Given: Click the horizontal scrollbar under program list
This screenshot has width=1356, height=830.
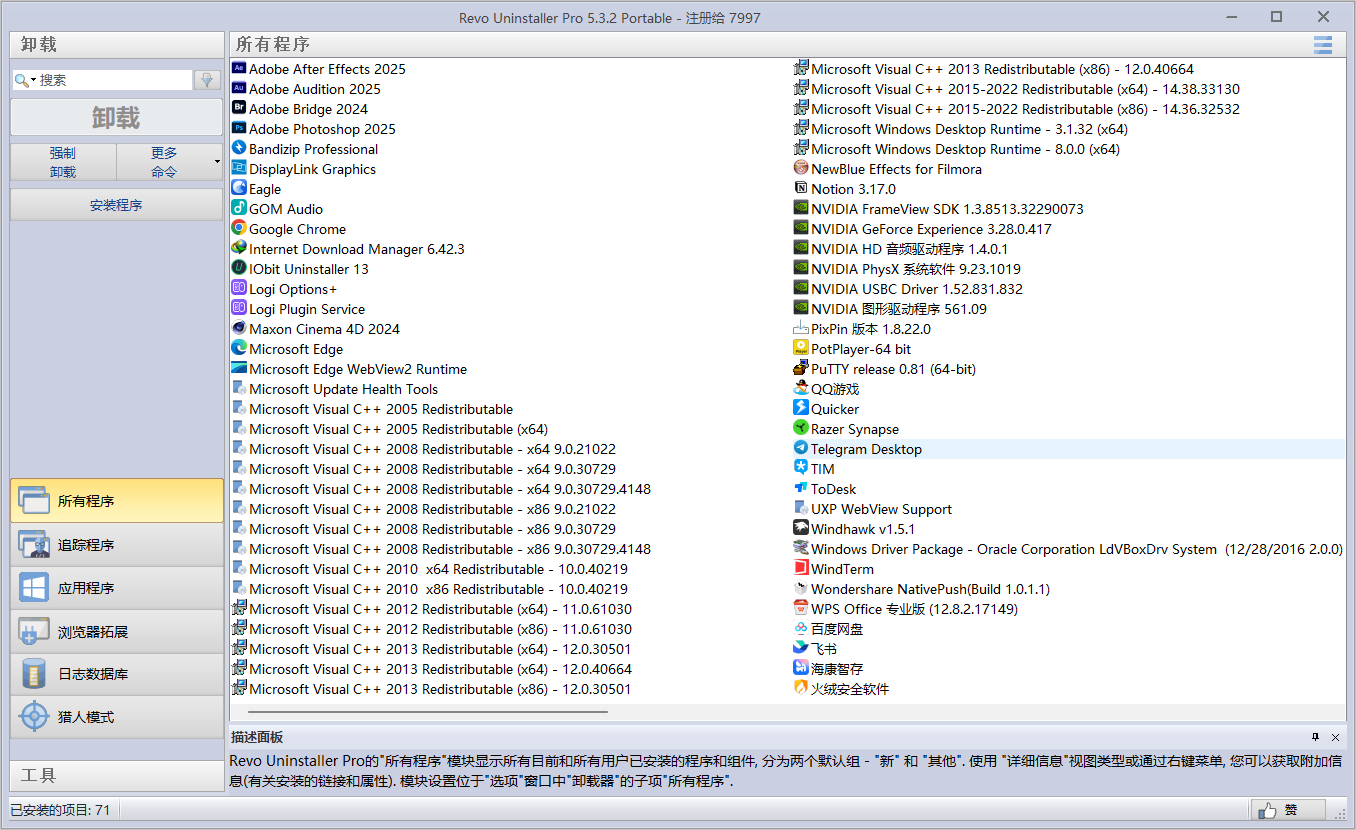Looking at the screenshot, I should pyautogui.click(x=420, y=712).
